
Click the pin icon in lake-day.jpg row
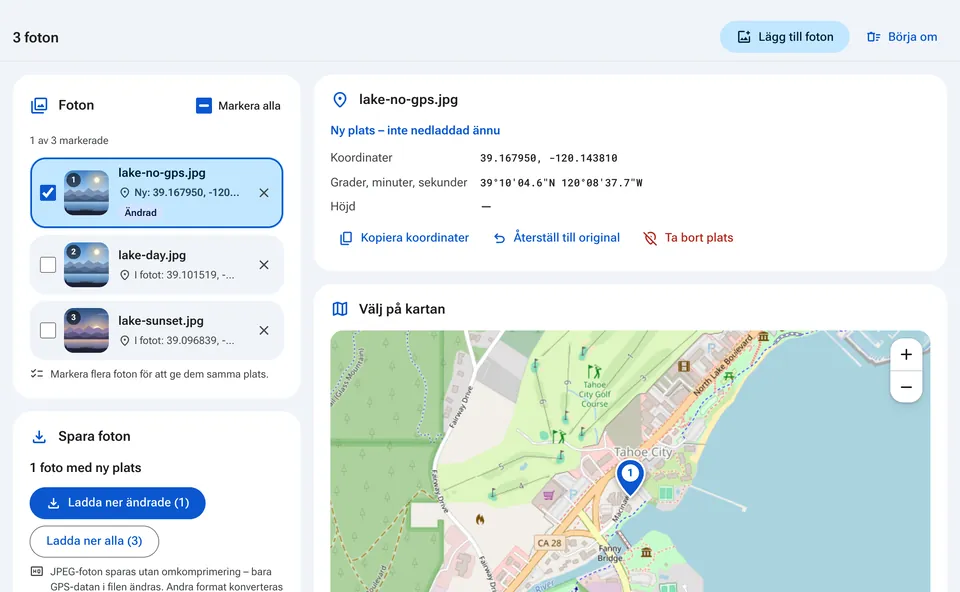click(x=124, y=275)
